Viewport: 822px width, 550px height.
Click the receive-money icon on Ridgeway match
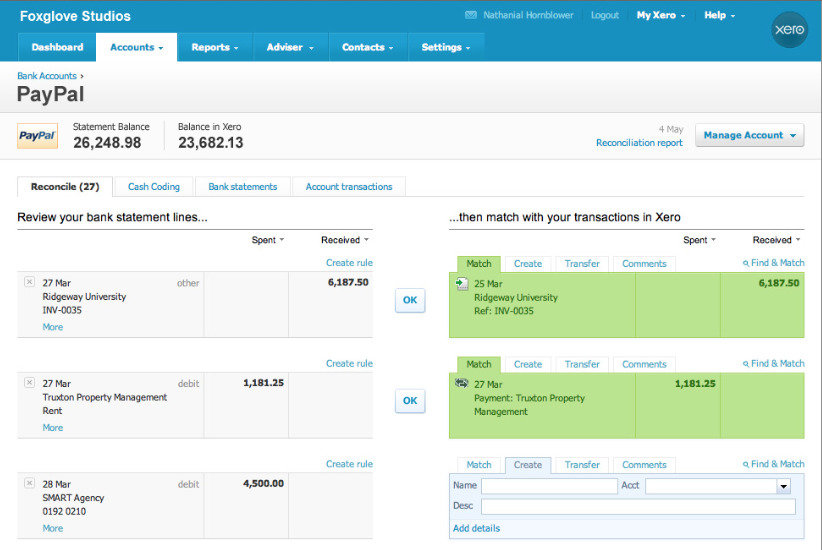462,284
